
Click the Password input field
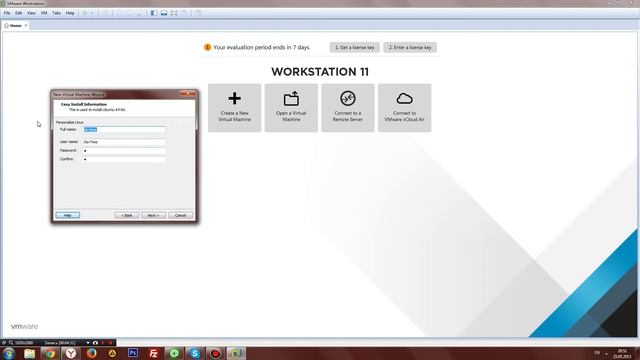(x=124, y=151)
